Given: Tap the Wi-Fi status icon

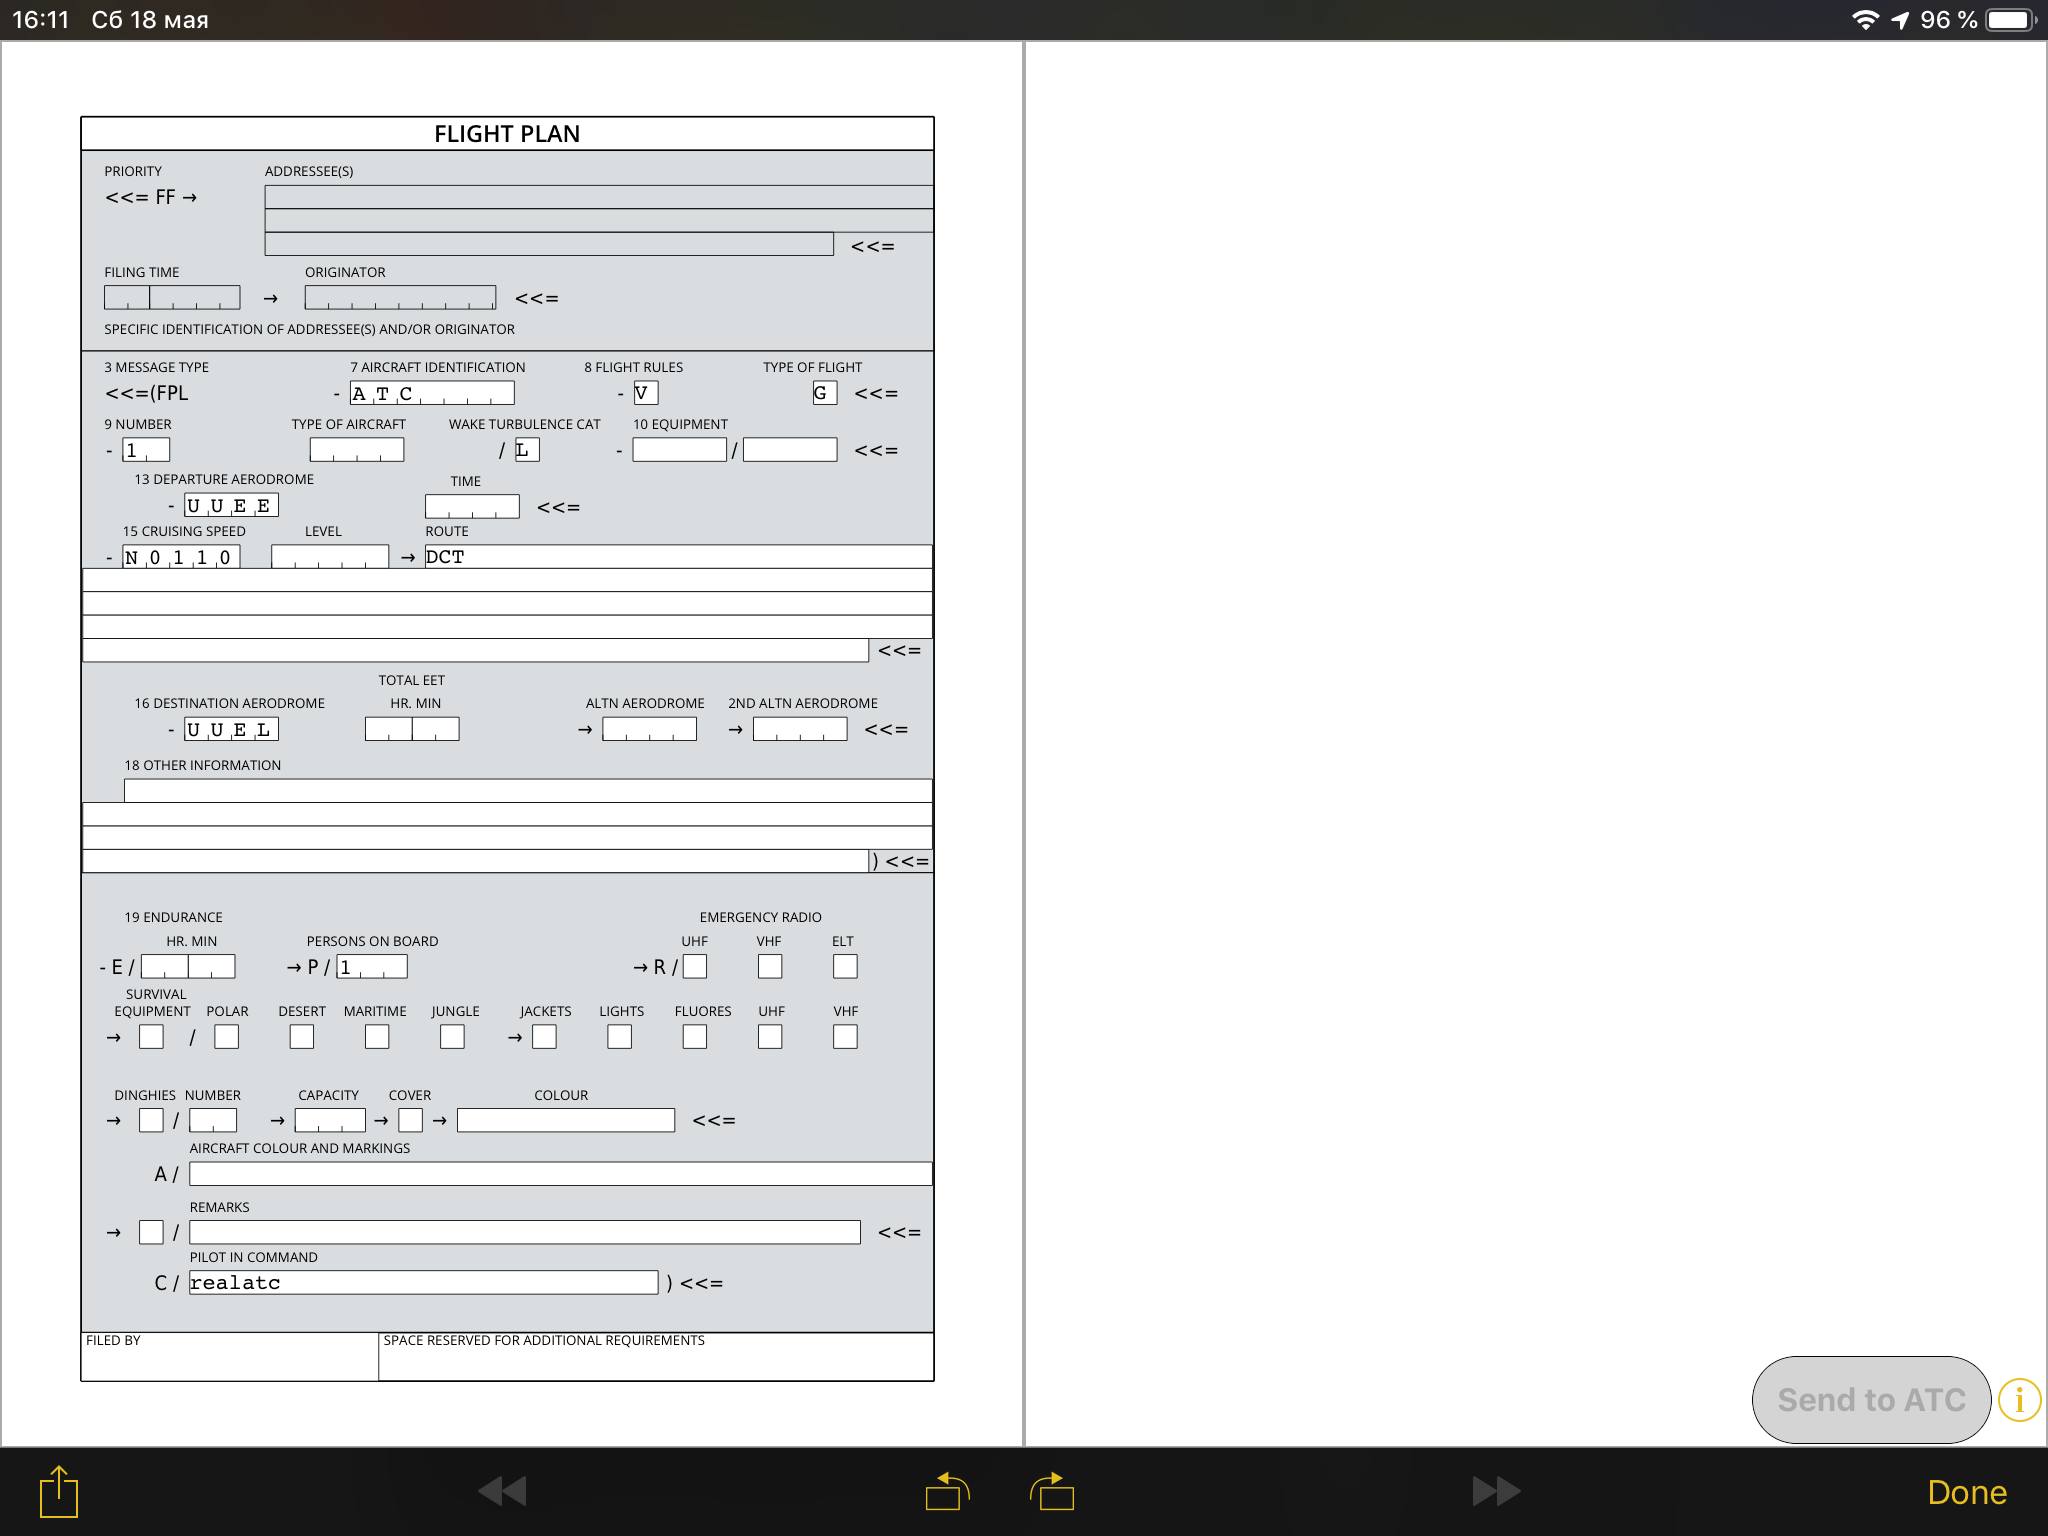Looking at the screenshot, I should tap(1865, 20).
